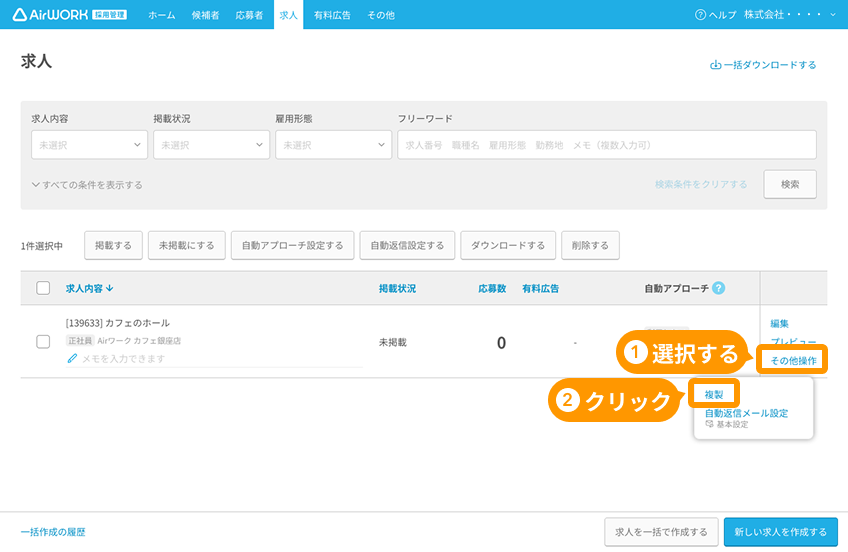This screenshot has width=848, height=552.
Task: Select the 求人 tab
Action: click(289, 15)
